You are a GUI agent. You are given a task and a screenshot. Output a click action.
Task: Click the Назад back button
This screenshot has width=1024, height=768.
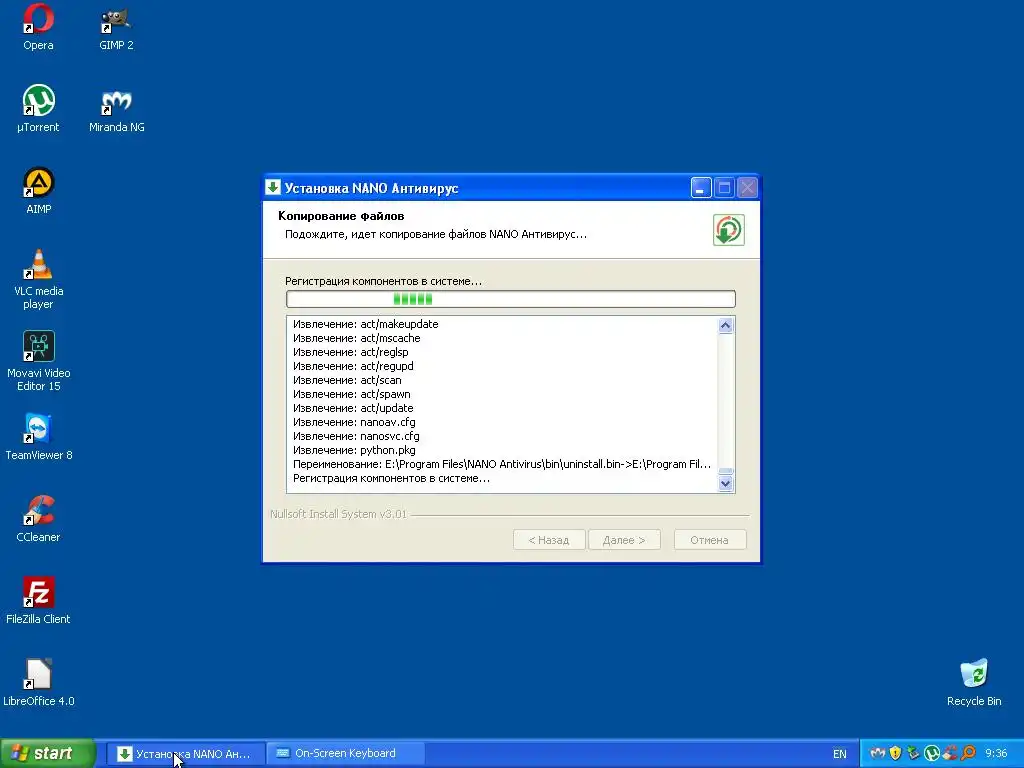pos(549,540)
